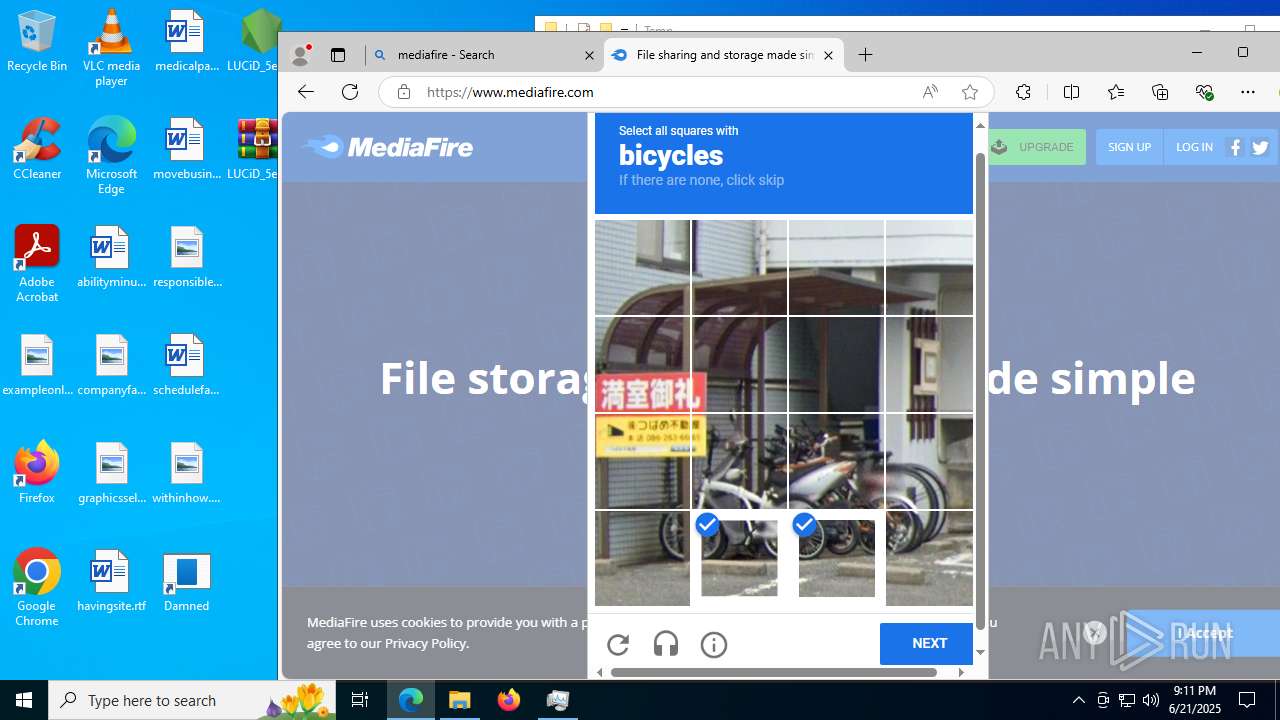The height and width of the screenshot is (720, 1280).
Task: Open Edge Favorites list
Action: [x=1116, y=92]
